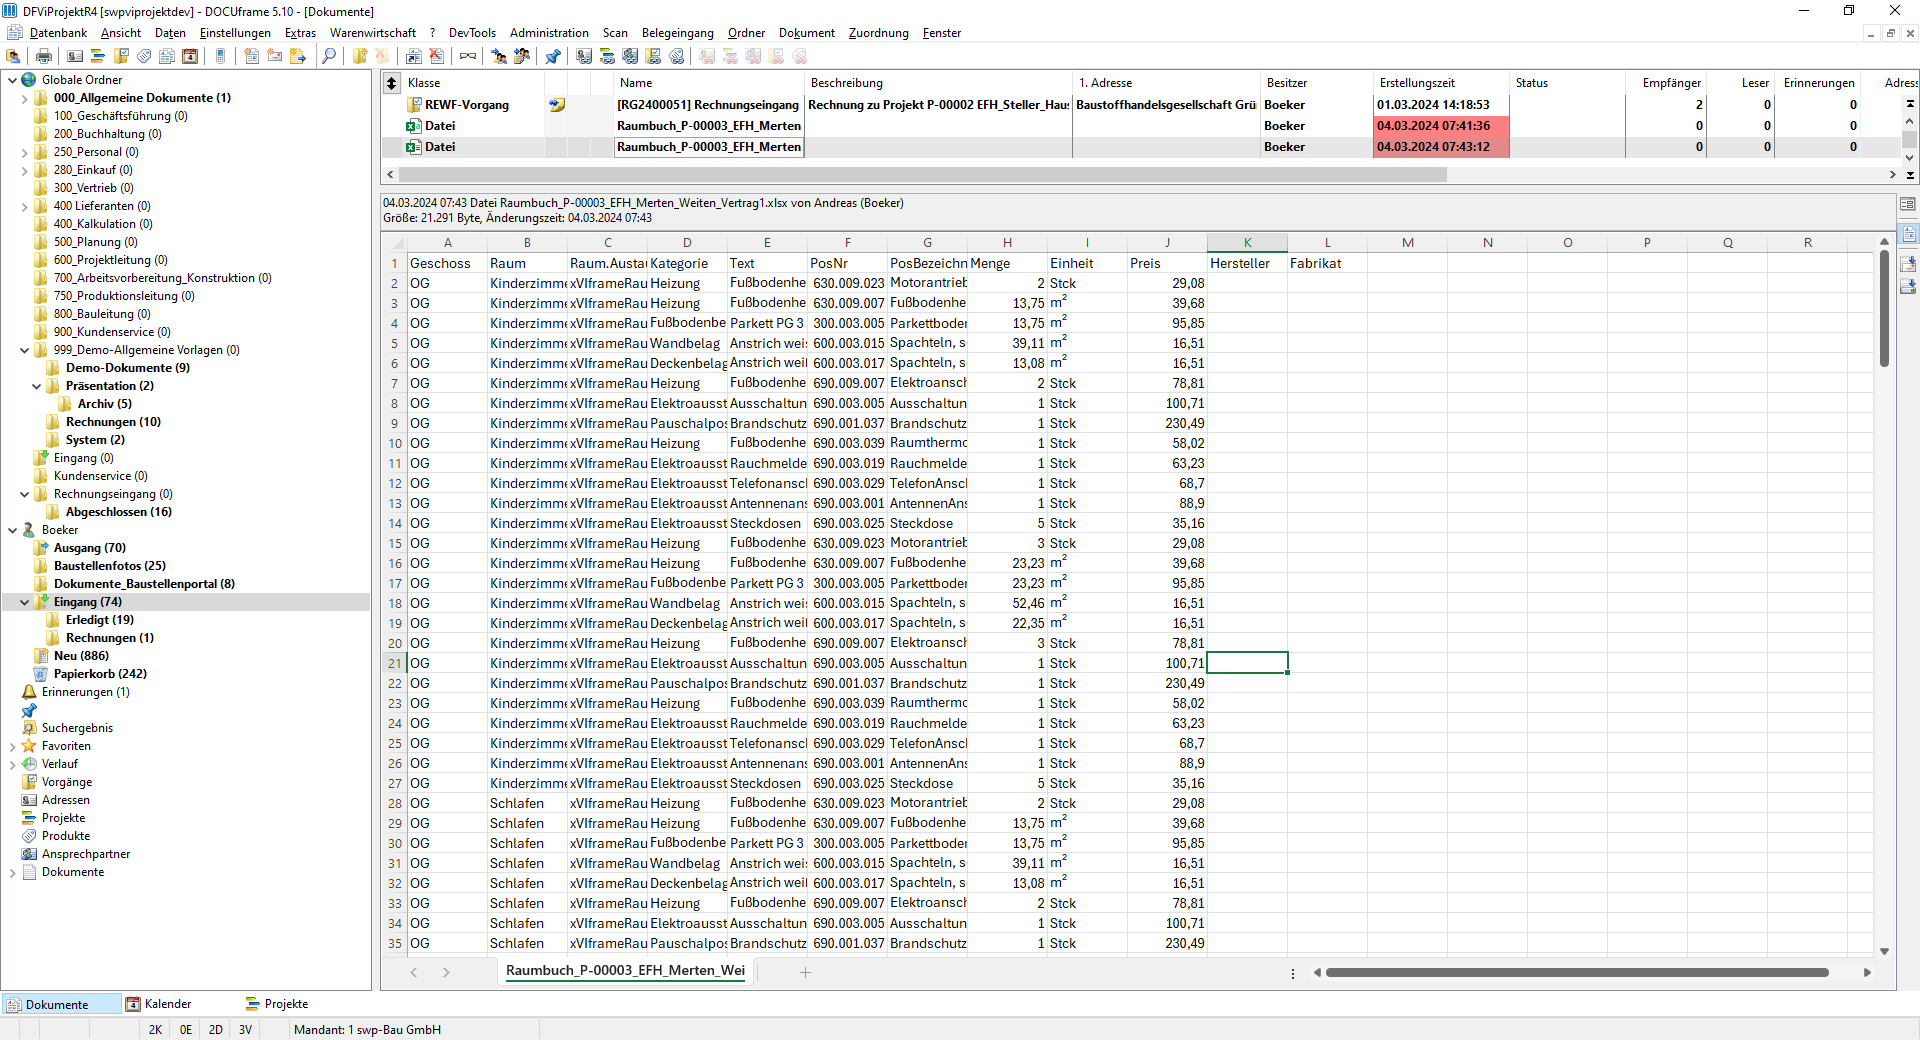Click scanner import icon on right sidebar
The image size is (1920, 1040).
coord(1908,287)
